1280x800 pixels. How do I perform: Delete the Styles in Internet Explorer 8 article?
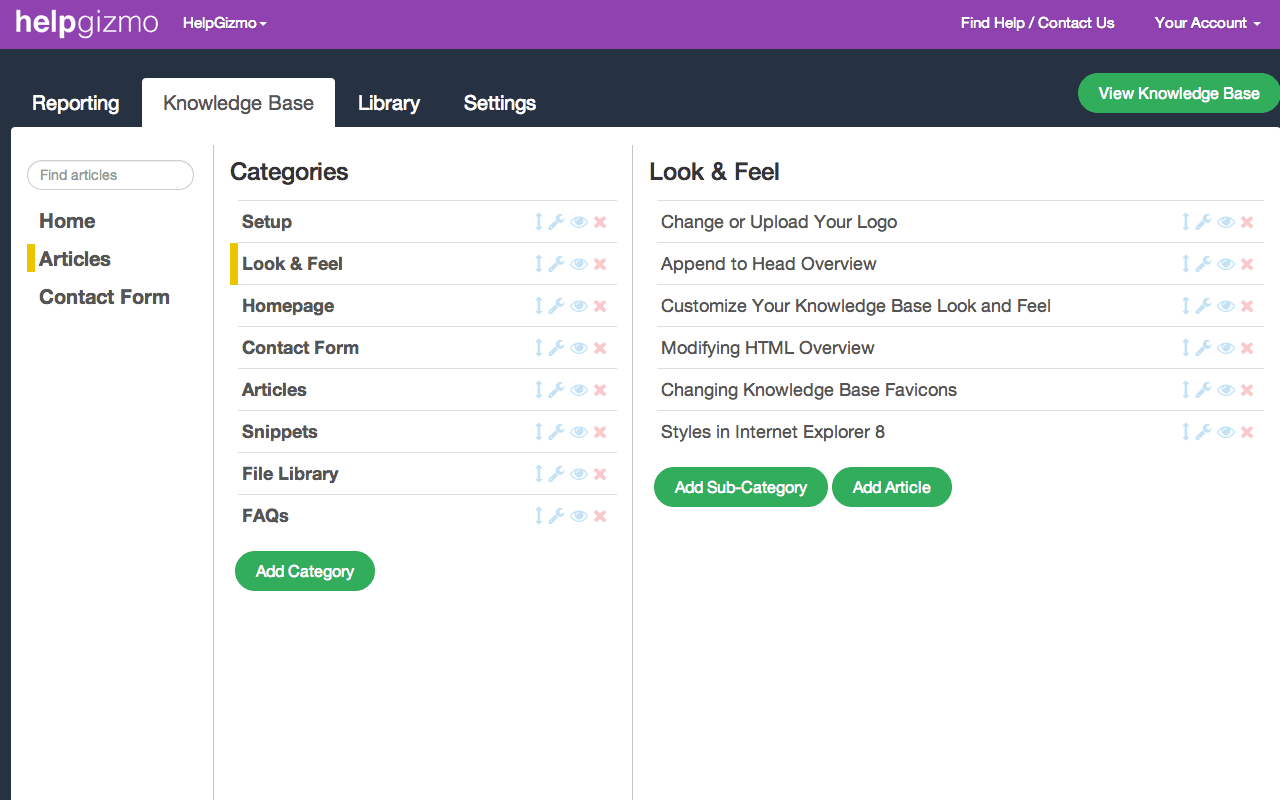1247,432
